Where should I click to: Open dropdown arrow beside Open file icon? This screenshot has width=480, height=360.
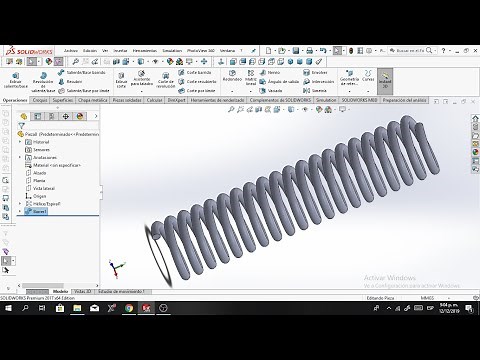(289, 51)
